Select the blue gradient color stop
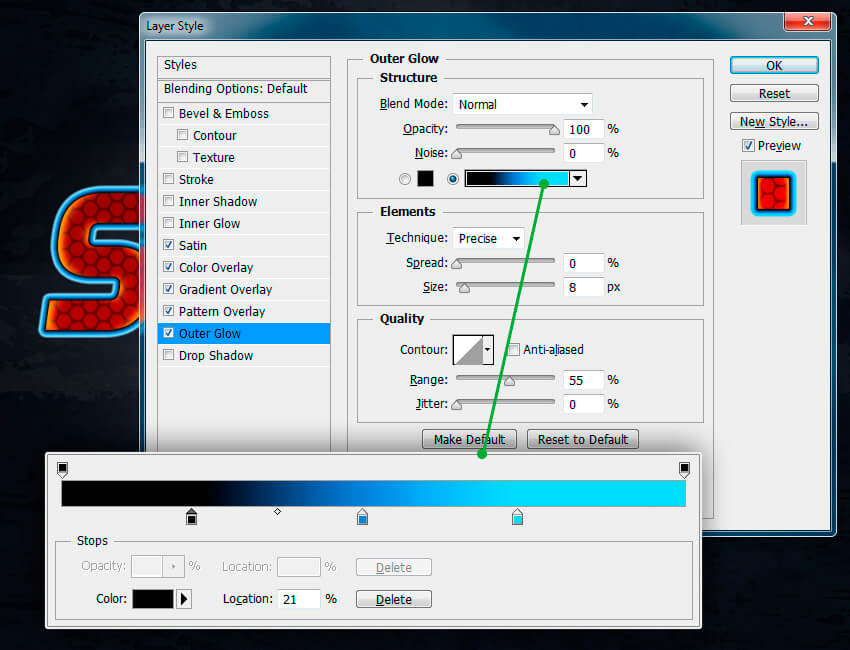 coord(363,517)
